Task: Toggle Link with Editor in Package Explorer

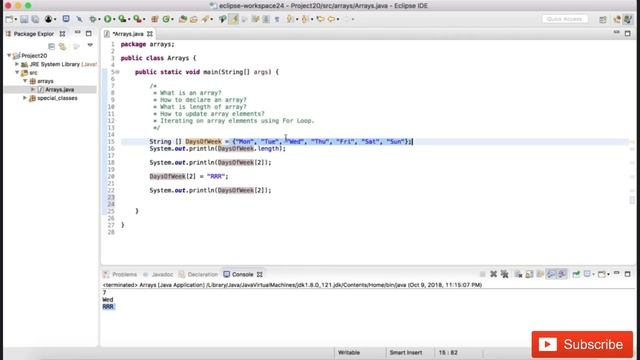Action: point(62,46)
